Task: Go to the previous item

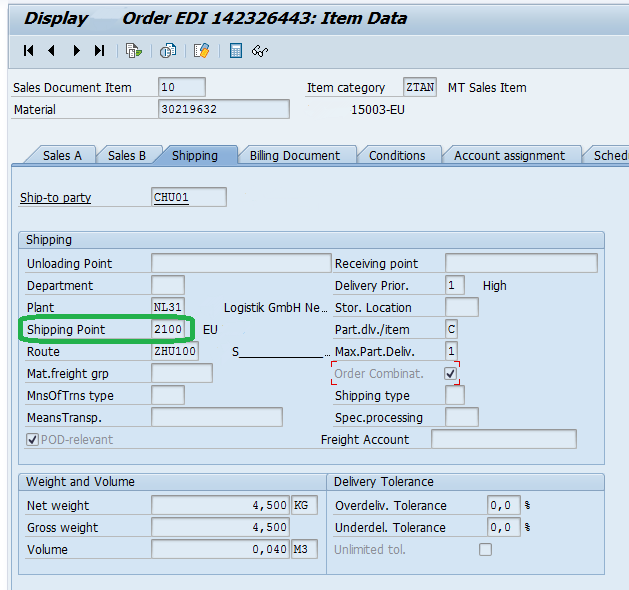Action: coord(51,51)
